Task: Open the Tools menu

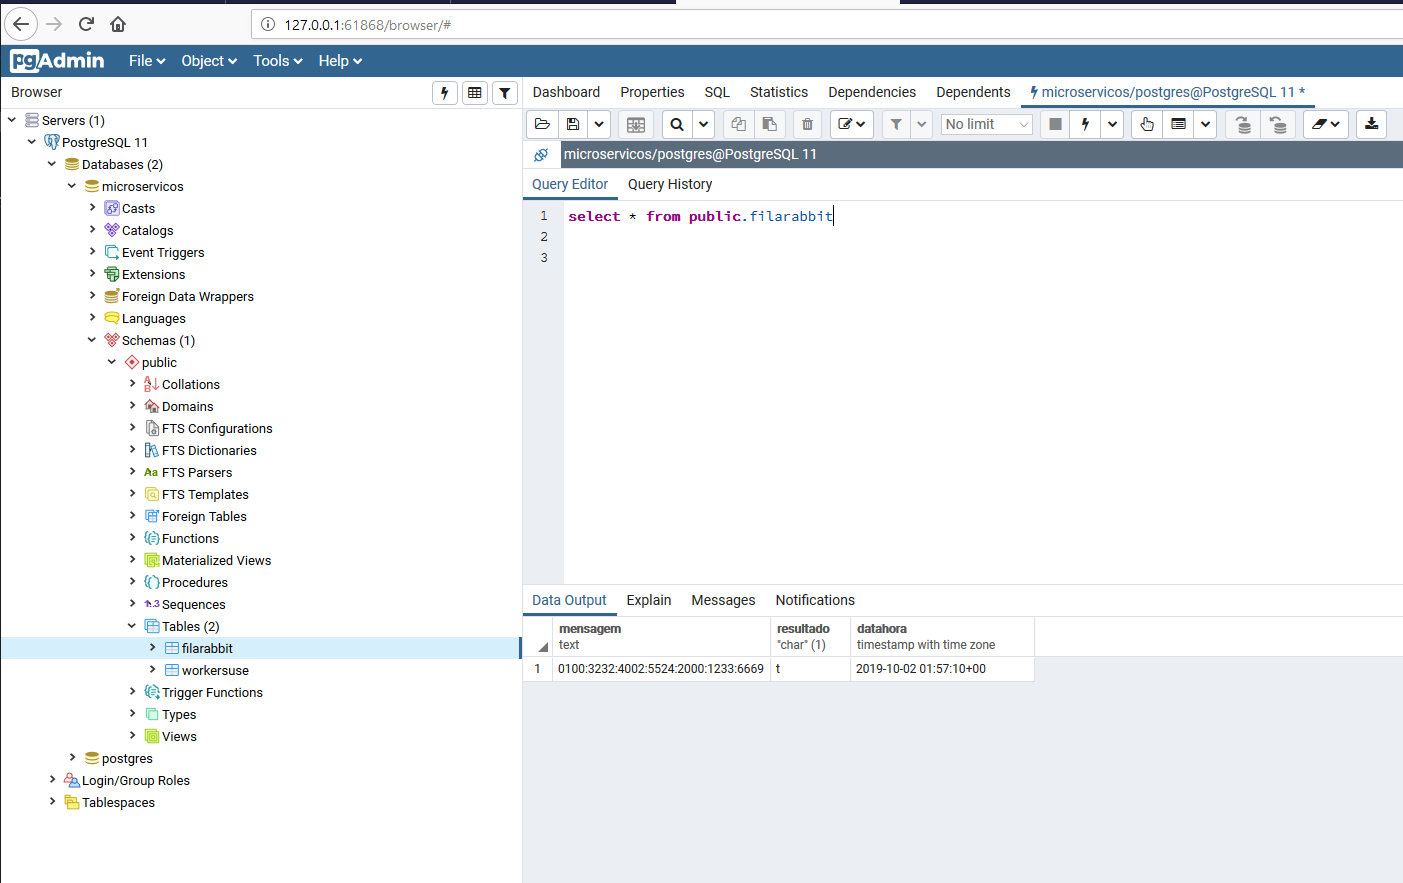Action: coord(278,61)
